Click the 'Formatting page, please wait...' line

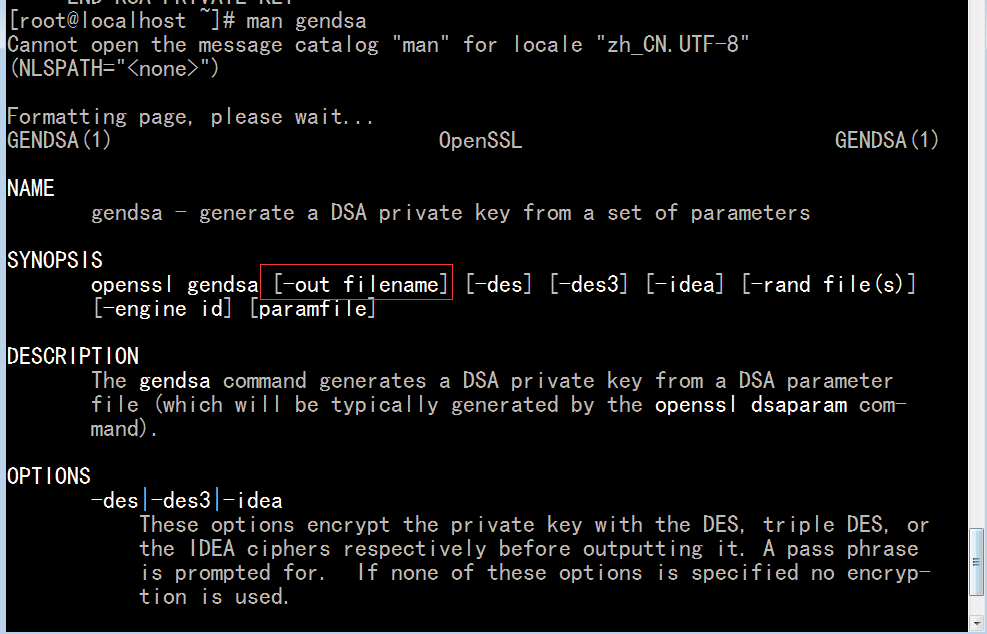190,117
